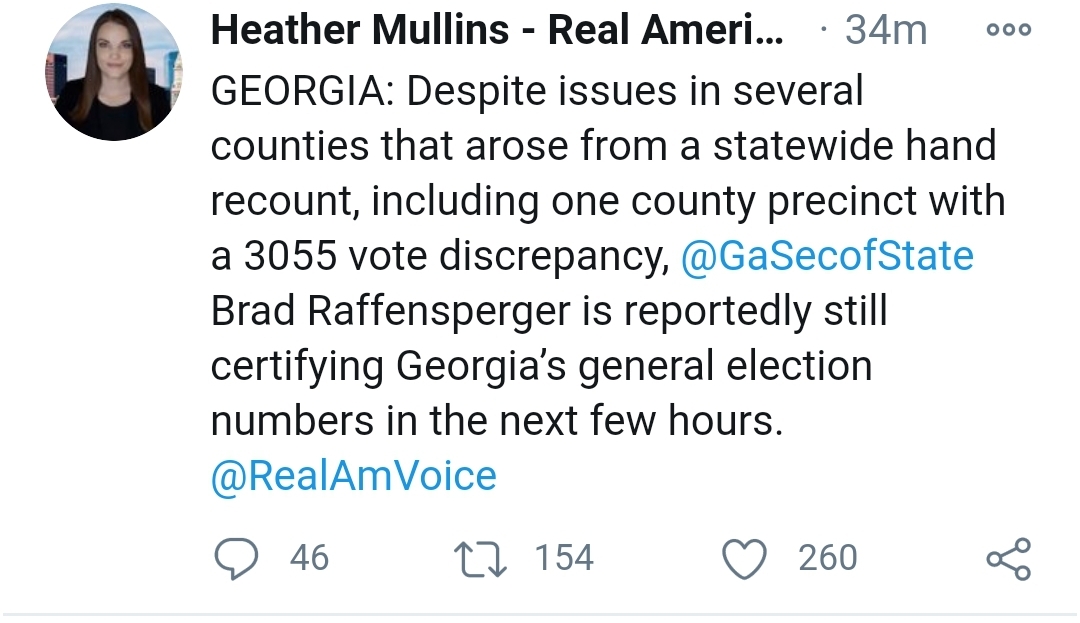
Task: Share the tweet via share icon
Action: pyautogui.click(x=1009, y=559)
